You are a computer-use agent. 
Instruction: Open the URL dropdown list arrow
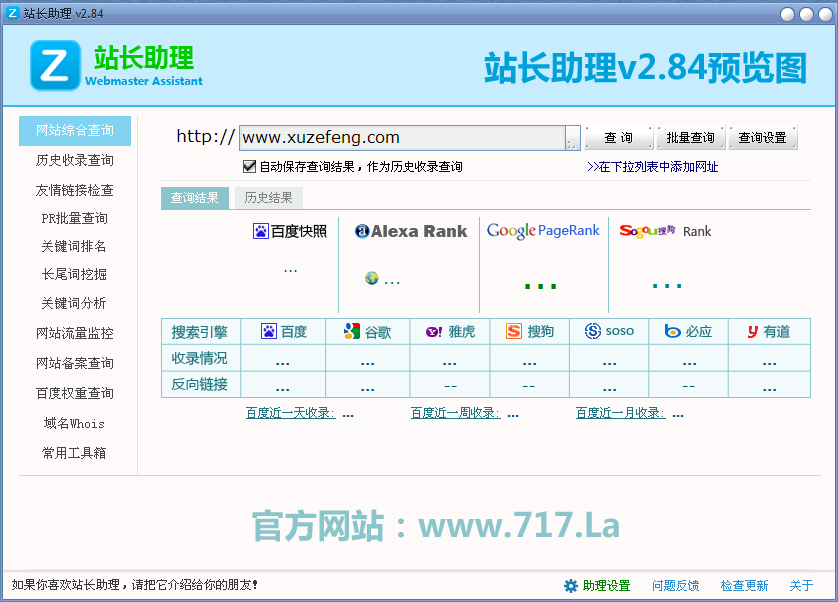[572, 138]
